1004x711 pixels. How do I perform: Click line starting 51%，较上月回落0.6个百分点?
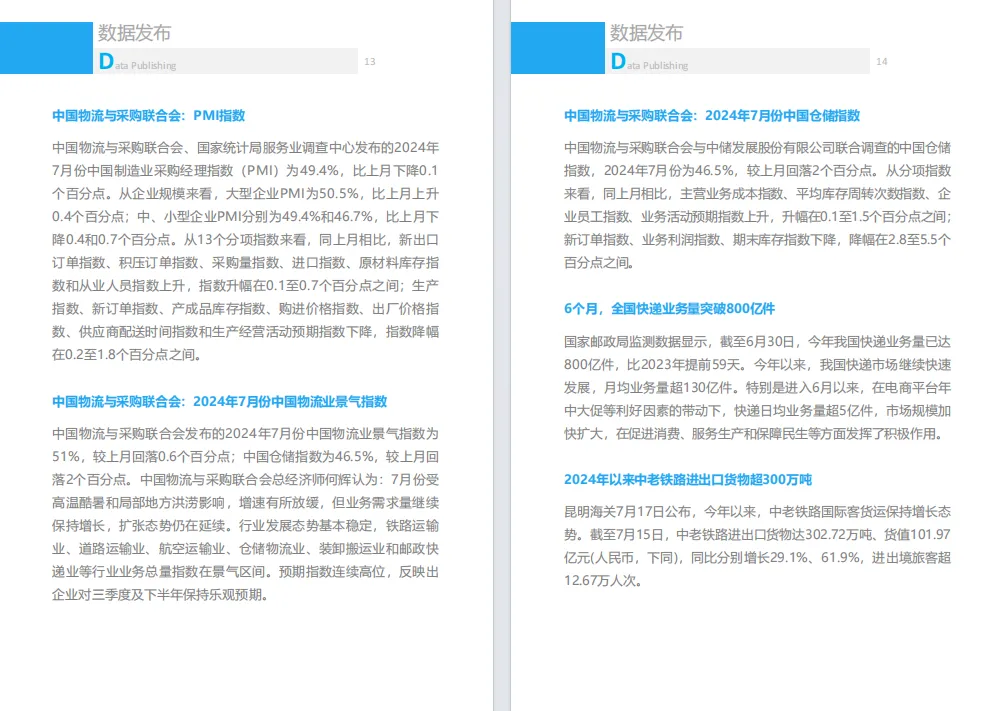[245, 457]
